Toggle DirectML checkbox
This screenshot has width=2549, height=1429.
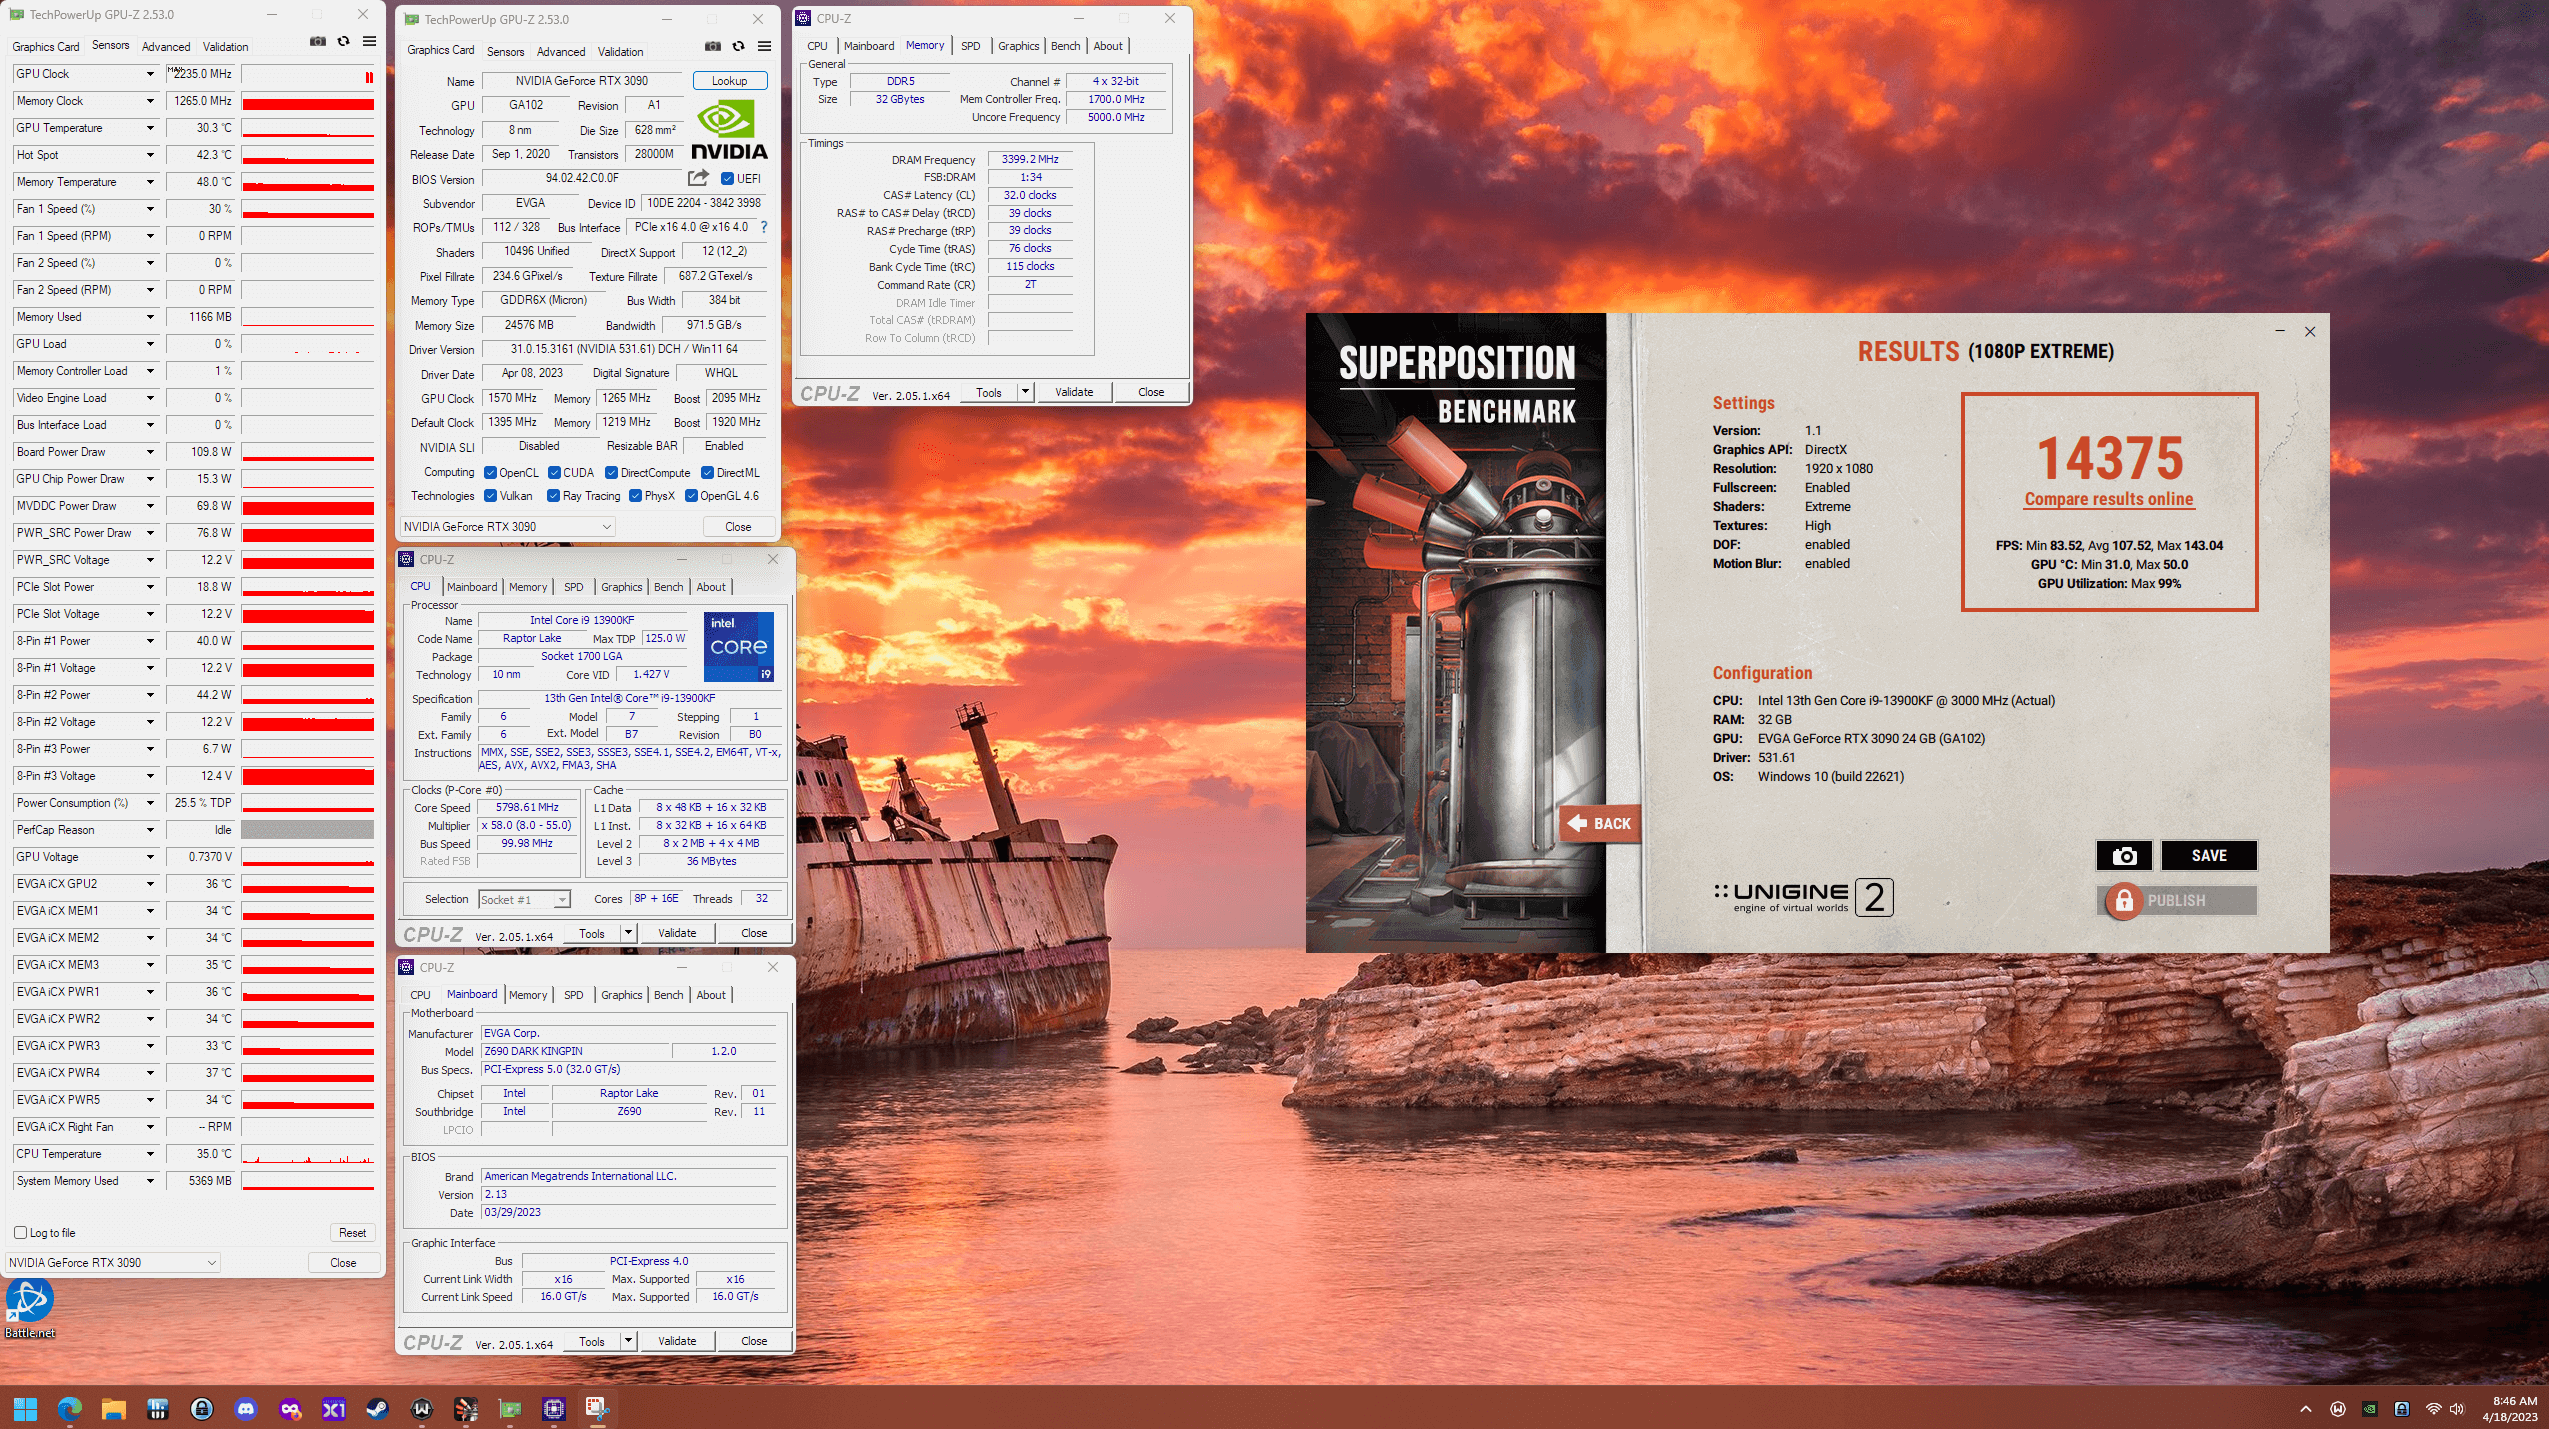[x=707, y=473]
